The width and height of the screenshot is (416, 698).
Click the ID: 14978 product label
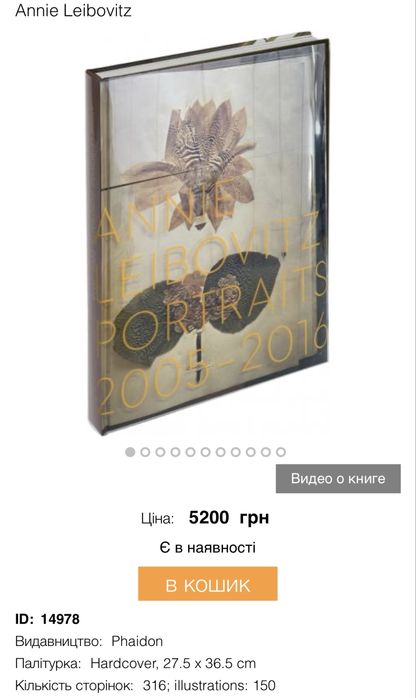[48, 619]
